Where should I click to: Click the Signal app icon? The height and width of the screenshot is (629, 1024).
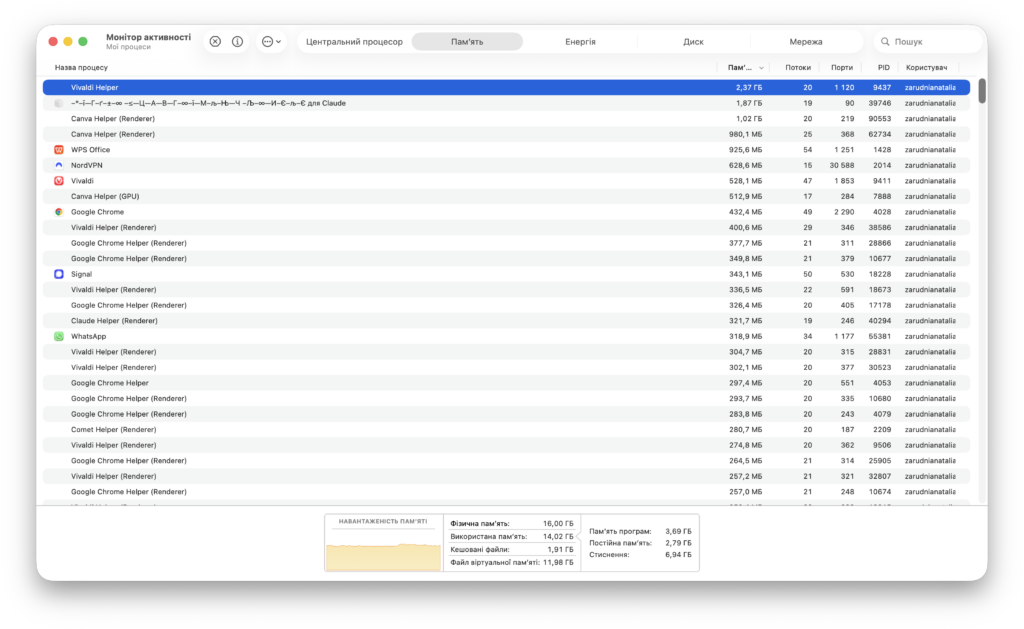click(59, 274)
